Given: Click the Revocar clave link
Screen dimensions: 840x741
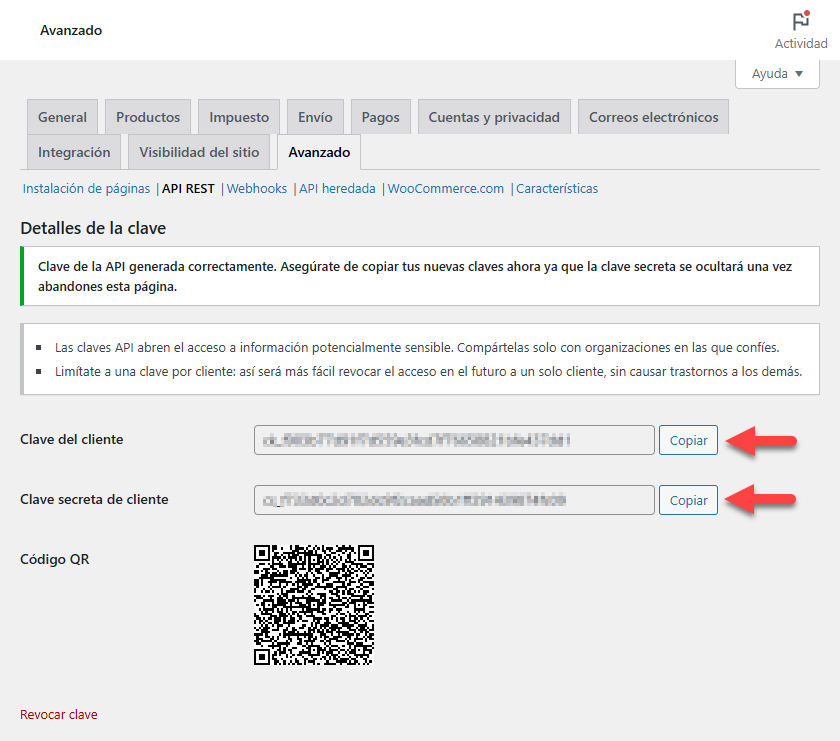Looking at the screenshot, I should (59, 714).
